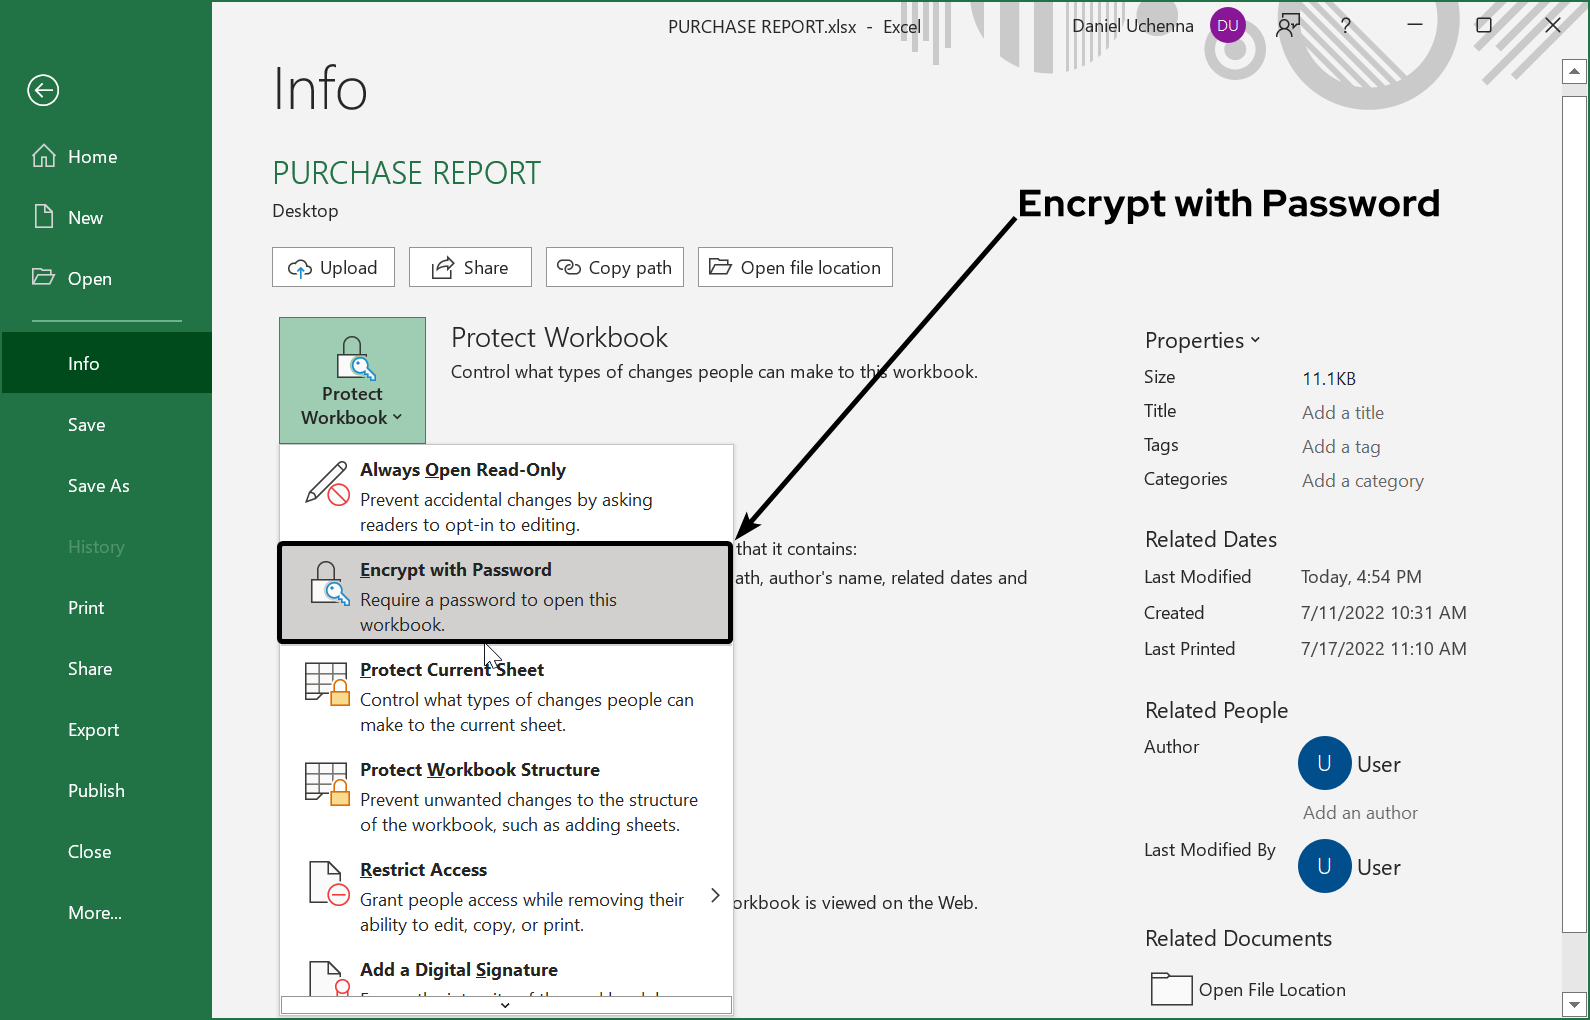Select Encrypt with Password padlock entry
The image size is (1590, 1020).
click(327, 581)
